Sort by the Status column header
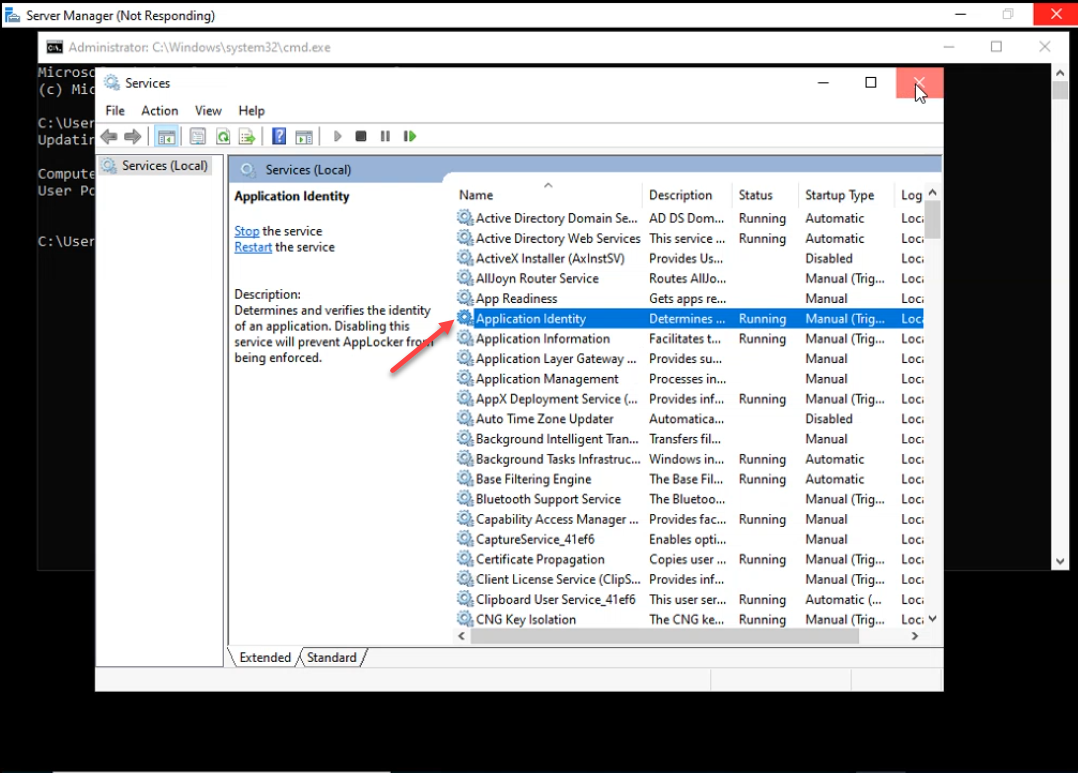Viewport: 1078px width, 773px height. coord(764,195)
